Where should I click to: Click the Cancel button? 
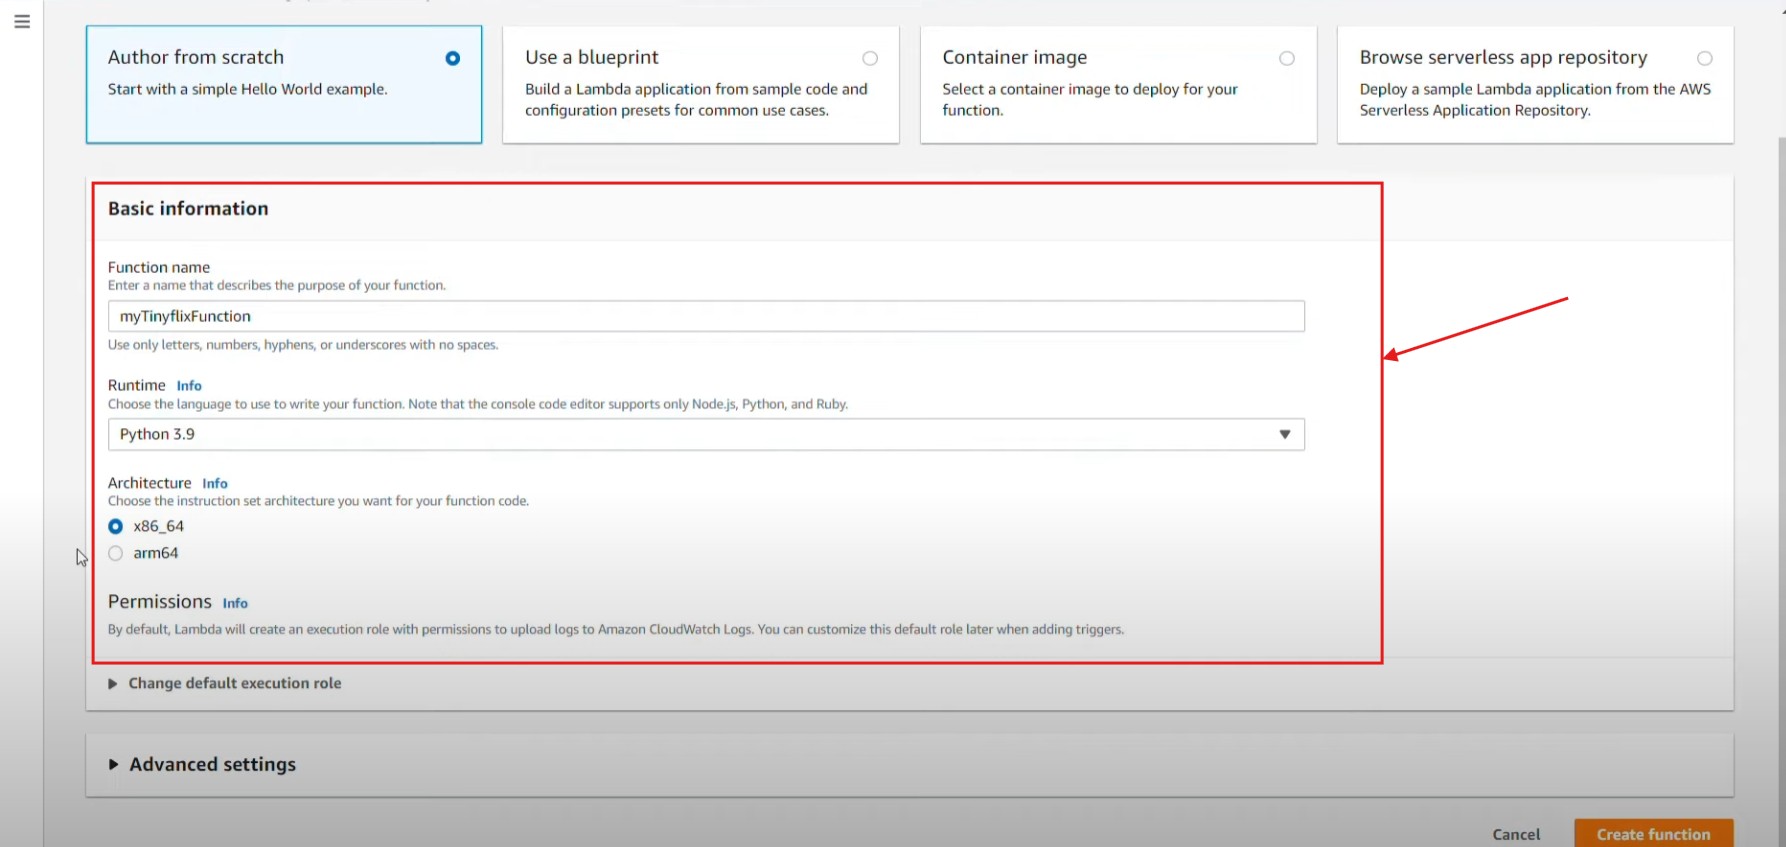[1516, 834]
